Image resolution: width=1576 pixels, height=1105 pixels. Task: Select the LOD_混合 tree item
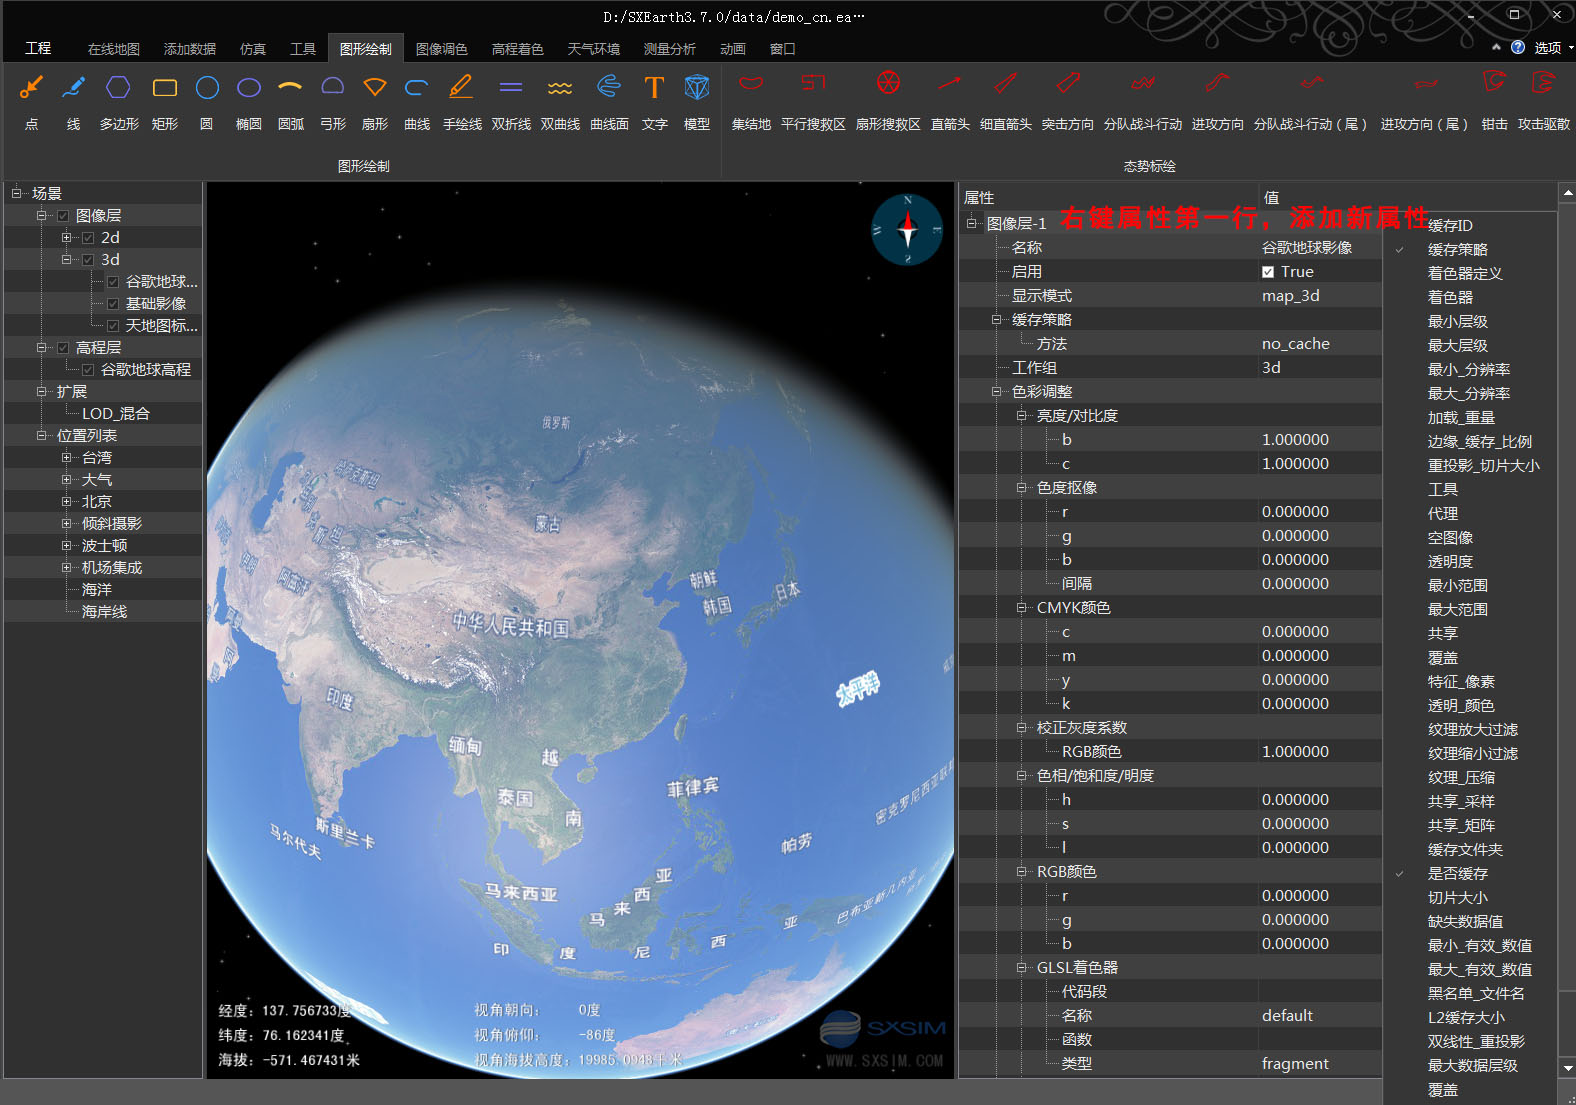click(x=116, y=414)
